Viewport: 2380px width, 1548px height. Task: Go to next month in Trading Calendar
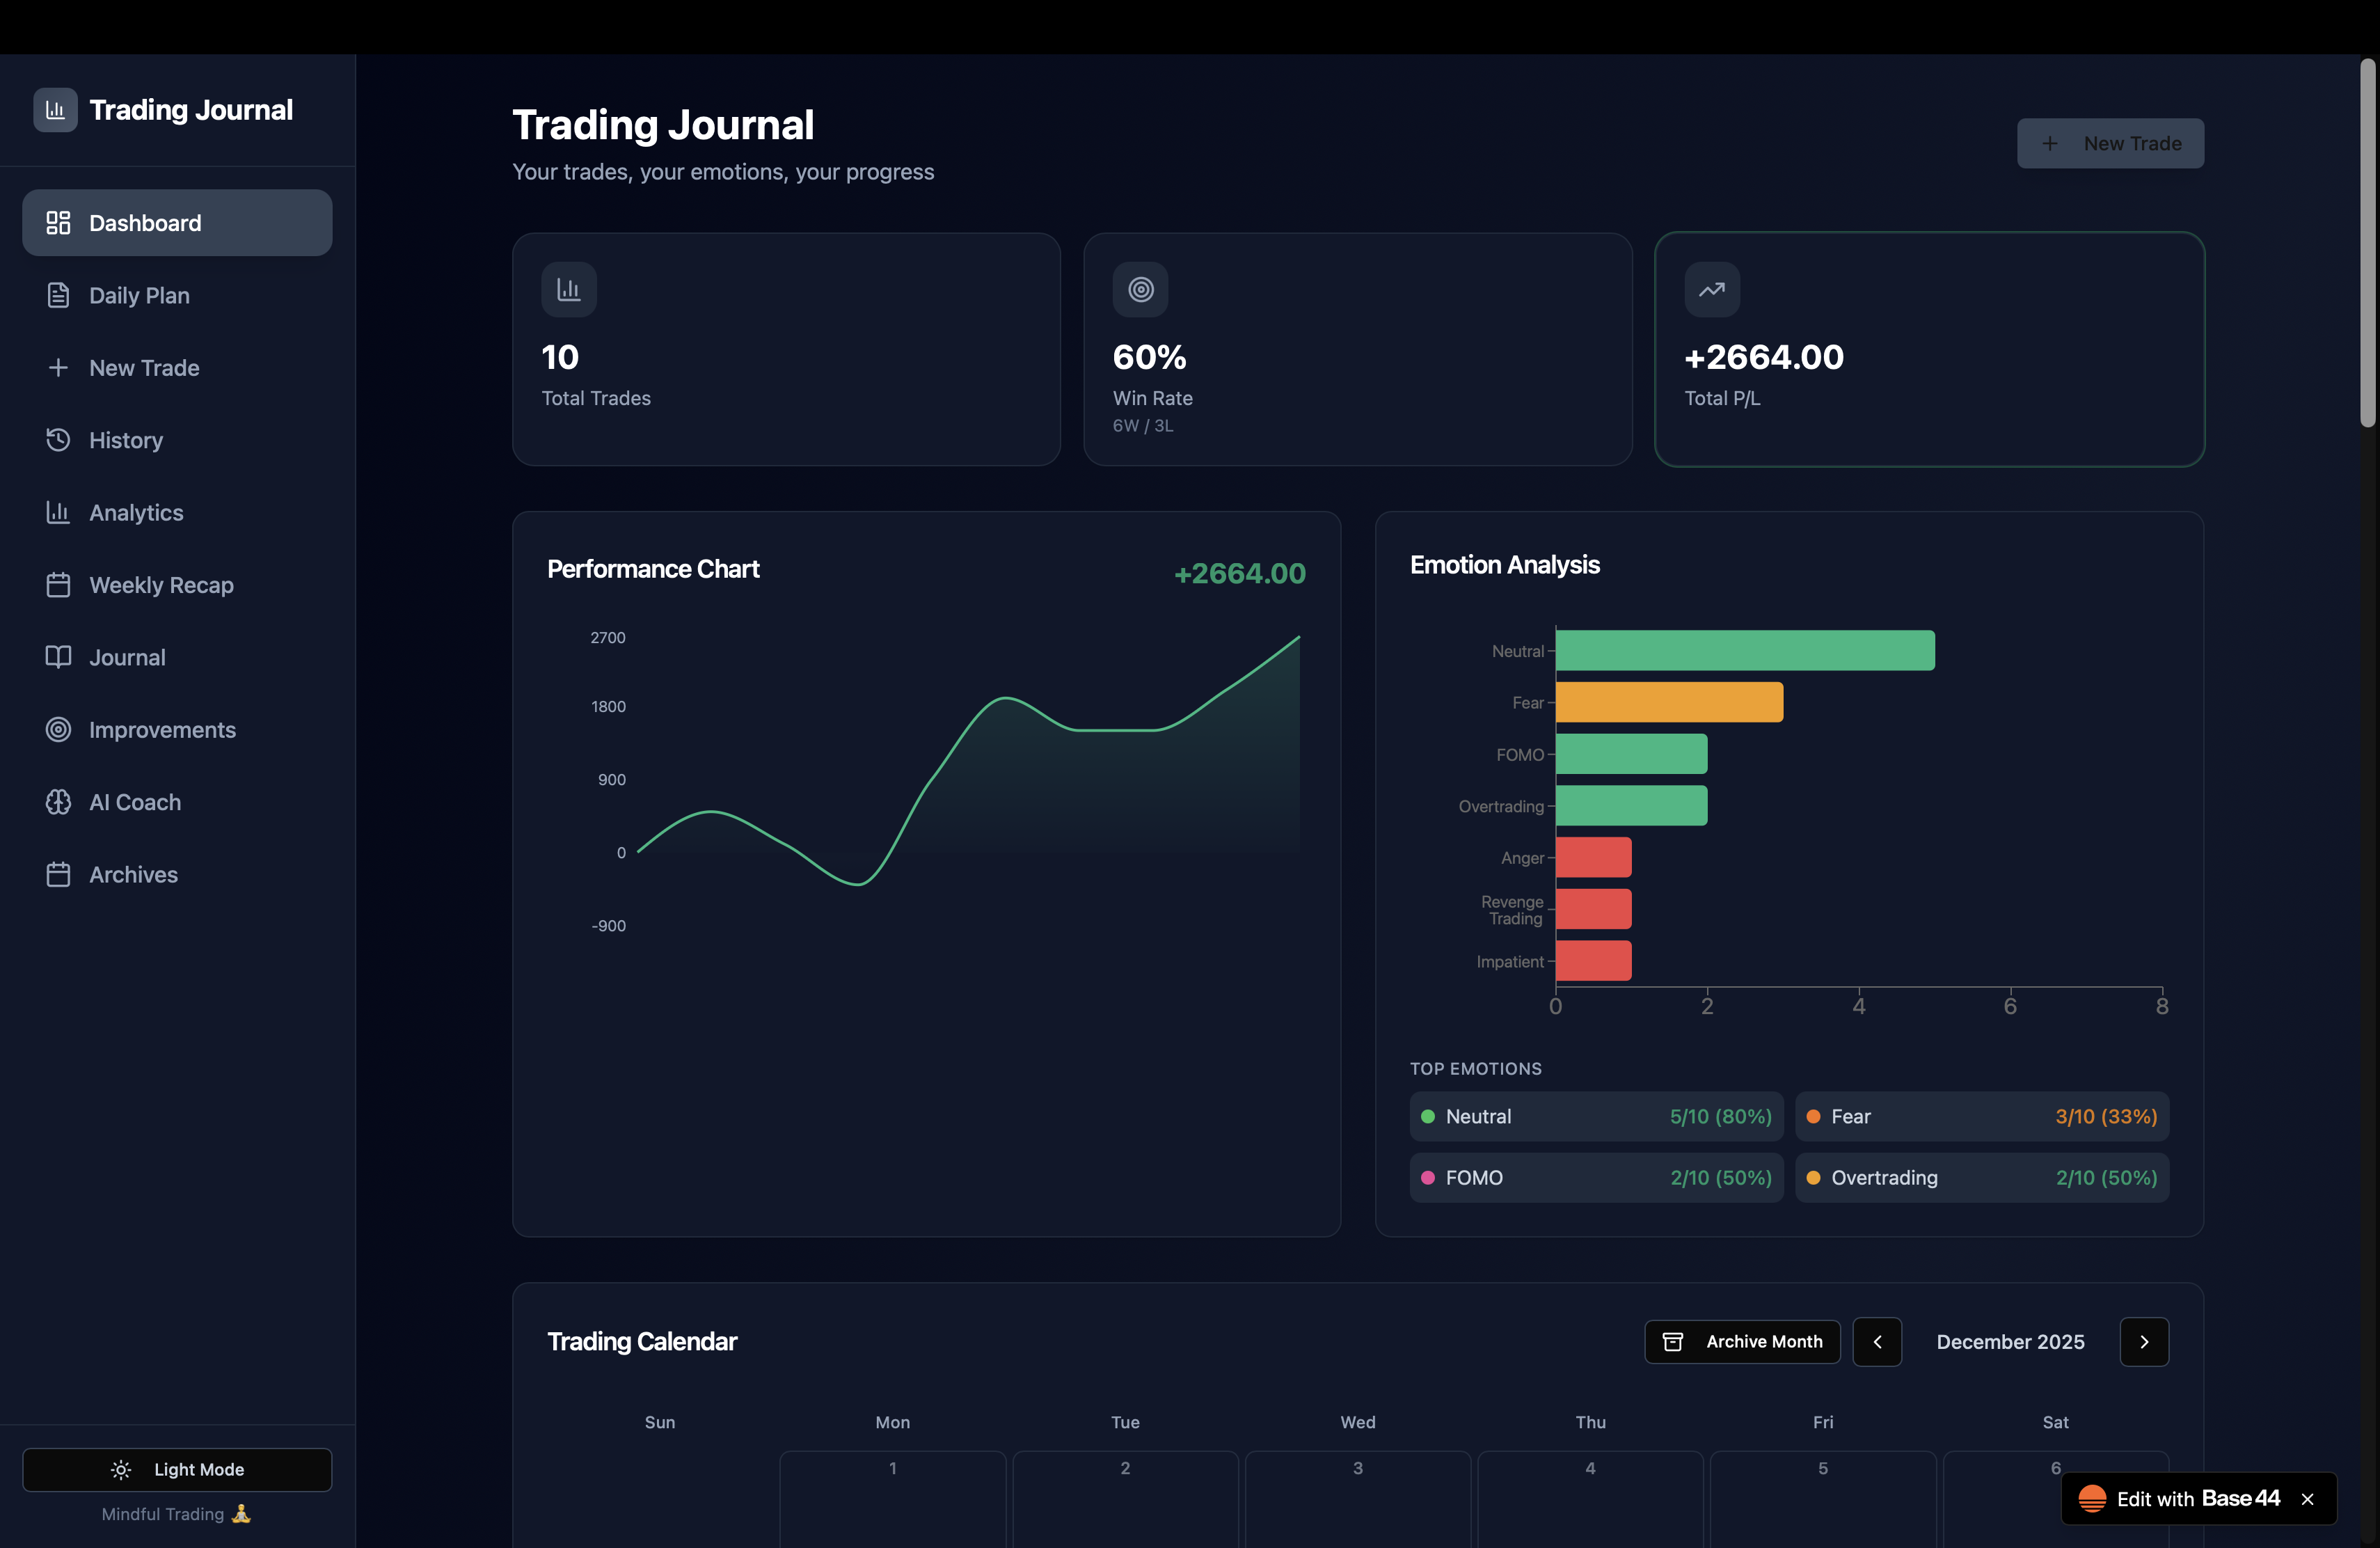2144,1342
